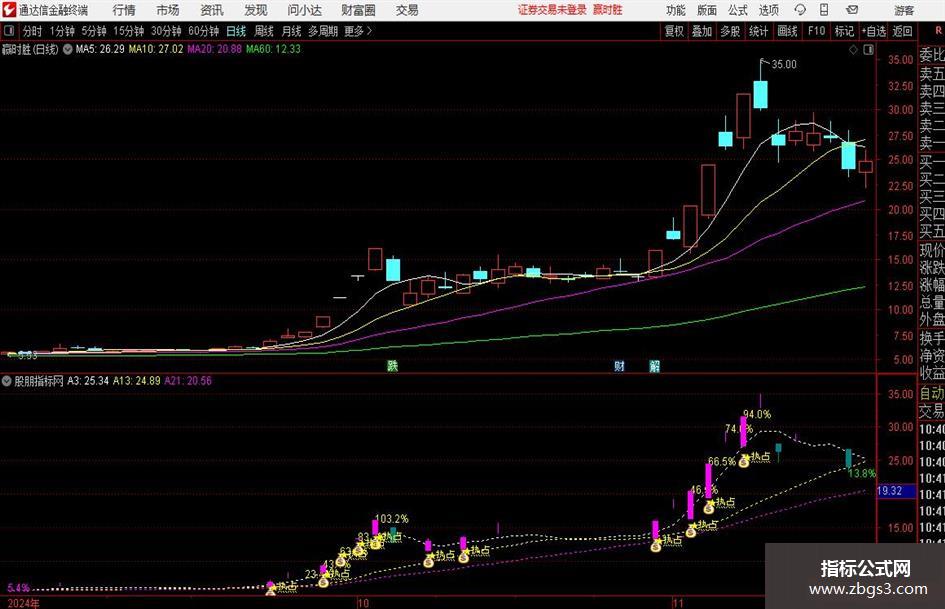Open the 行情 menu

click(x=124, y=10)
